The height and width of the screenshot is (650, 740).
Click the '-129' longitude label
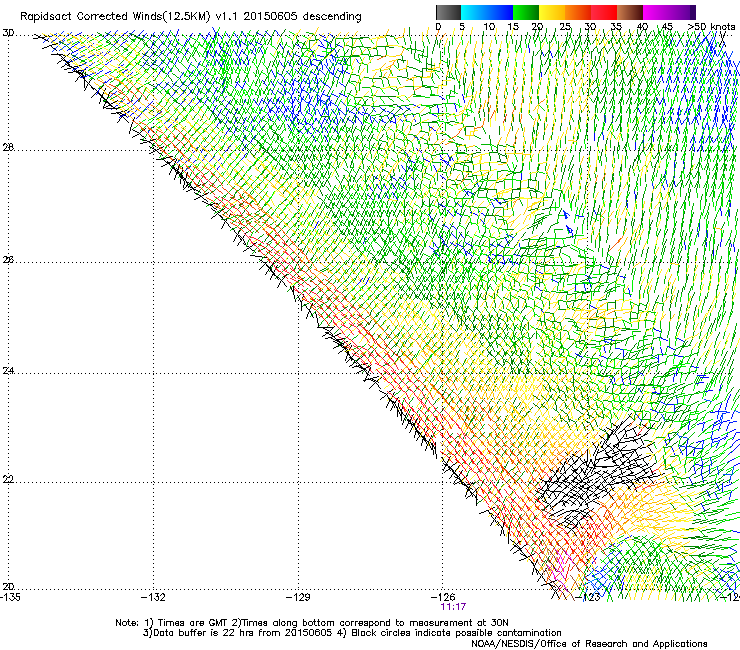298,597
